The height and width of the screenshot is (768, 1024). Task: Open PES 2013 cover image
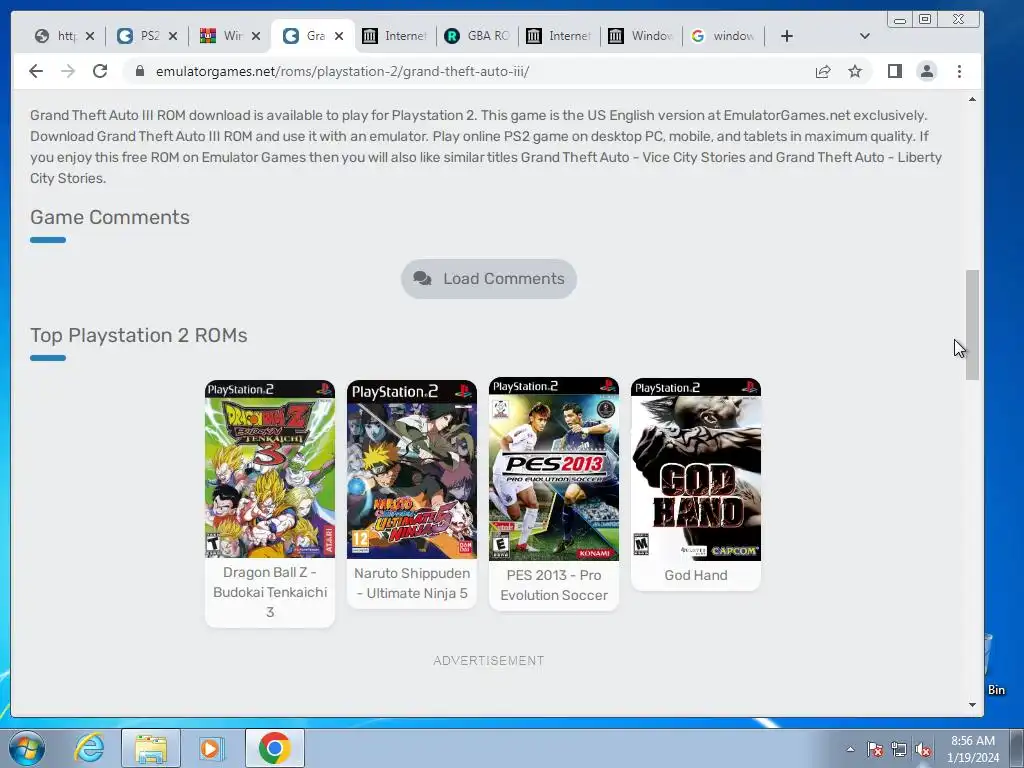click(554, 469)
